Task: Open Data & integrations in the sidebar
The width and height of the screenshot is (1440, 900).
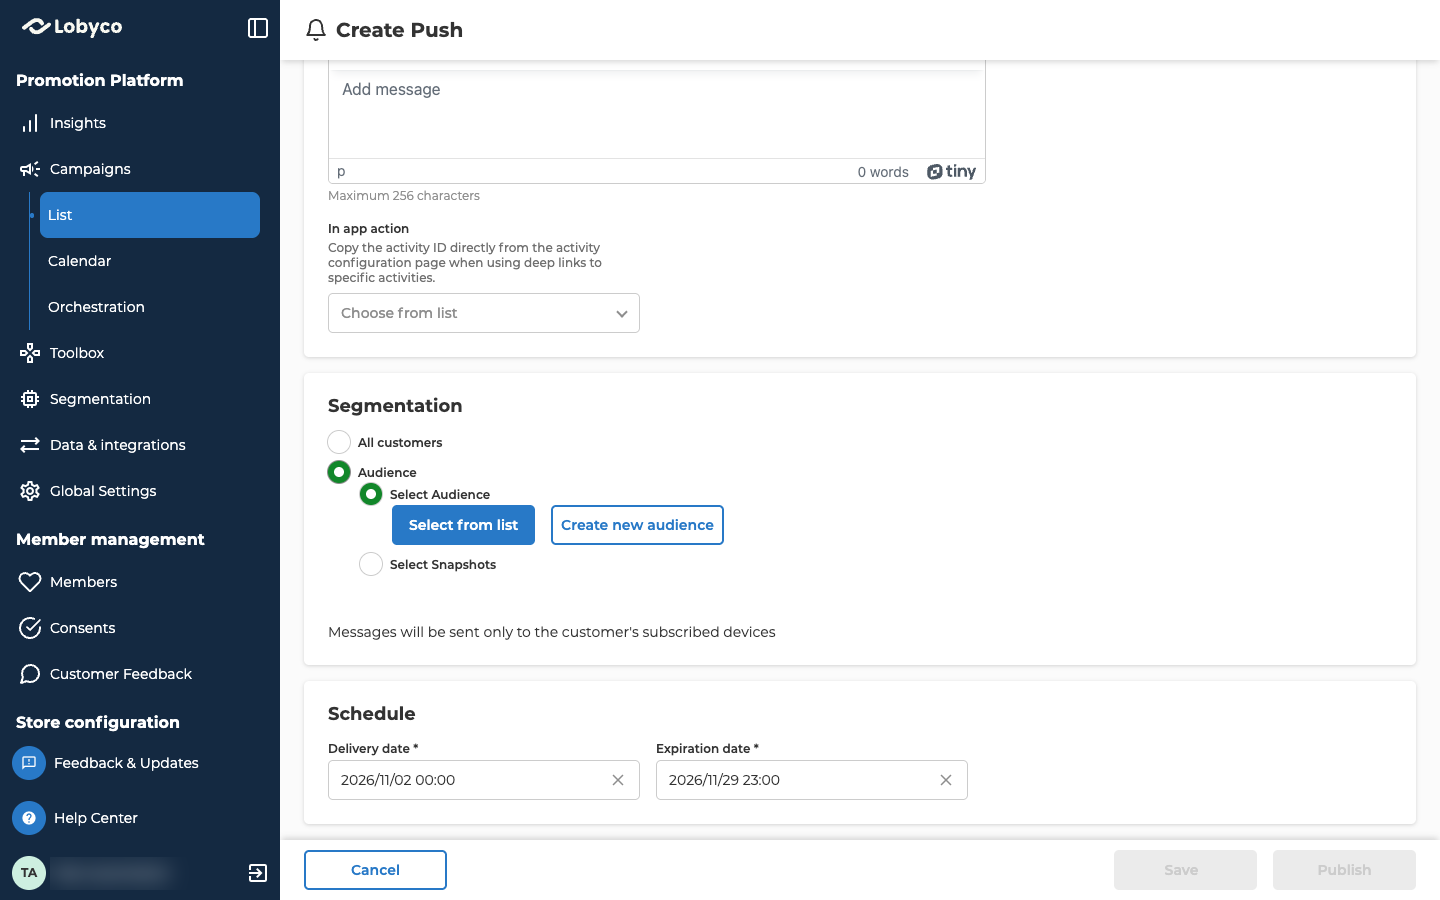Action: [x=140, y=445]
